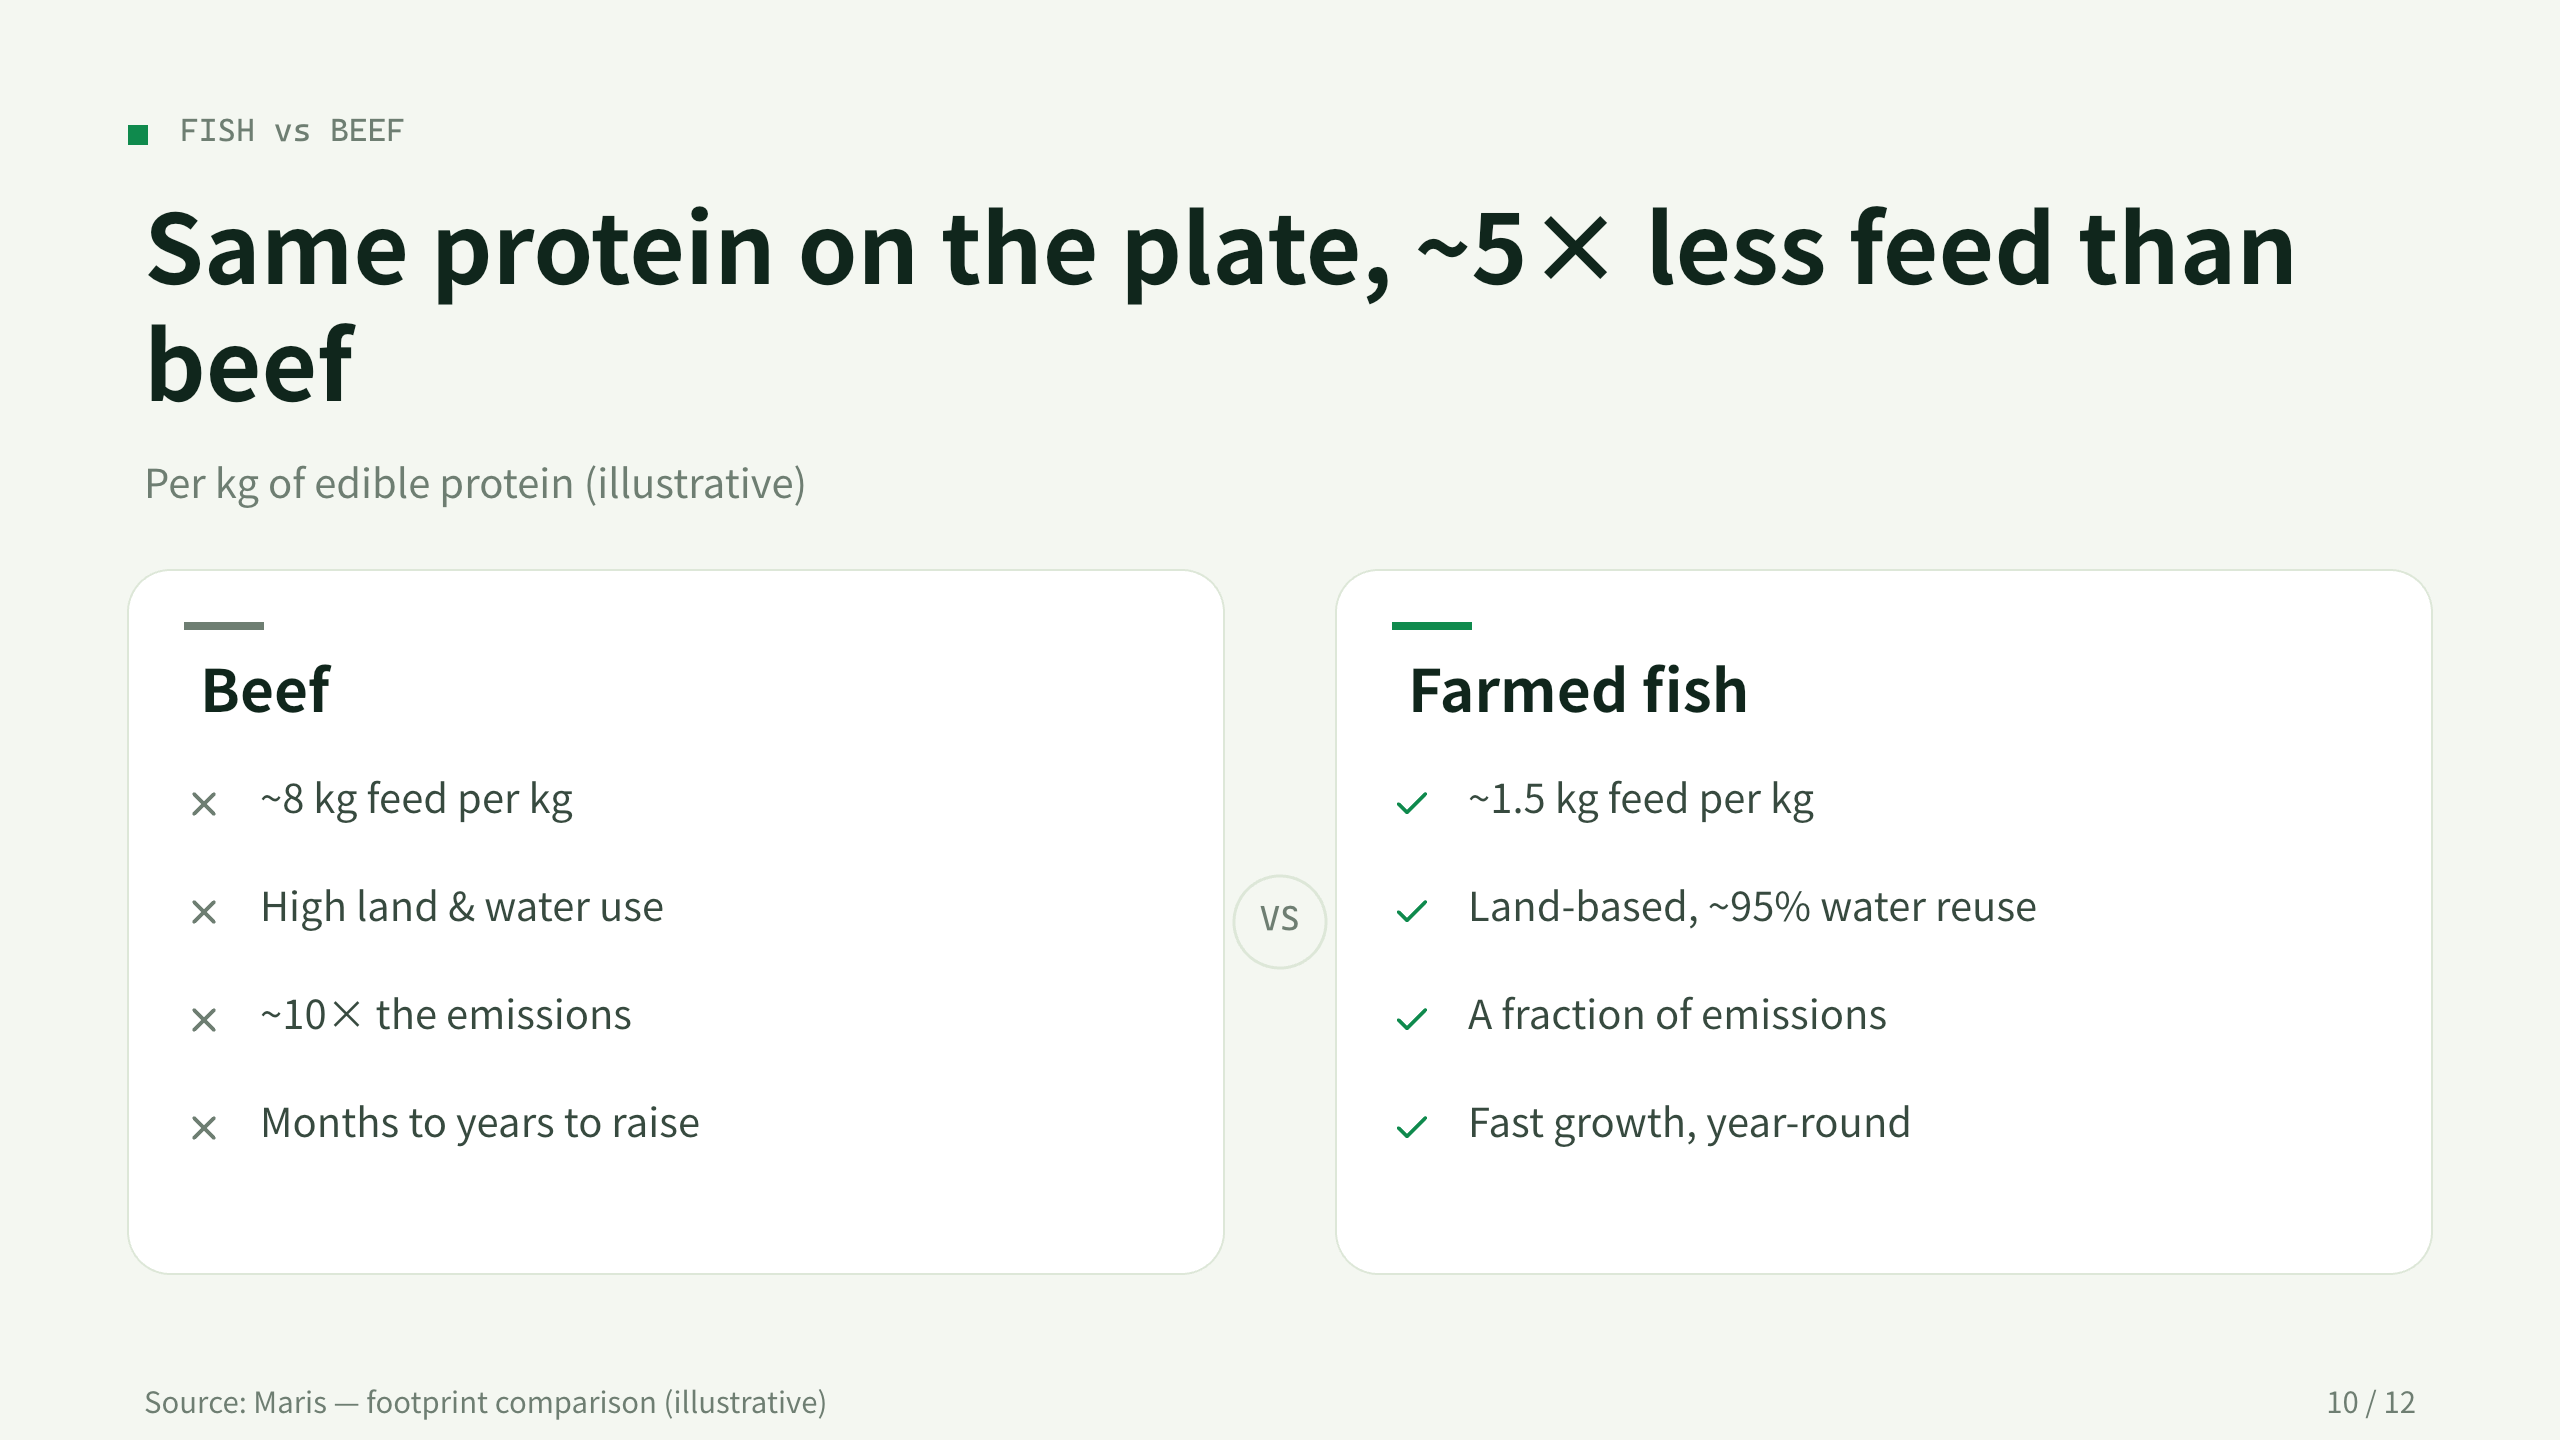This screenshot has height=1440, width=2560.
Task: Click the Farmed fish card heading
Action: tap(1578, 690)
